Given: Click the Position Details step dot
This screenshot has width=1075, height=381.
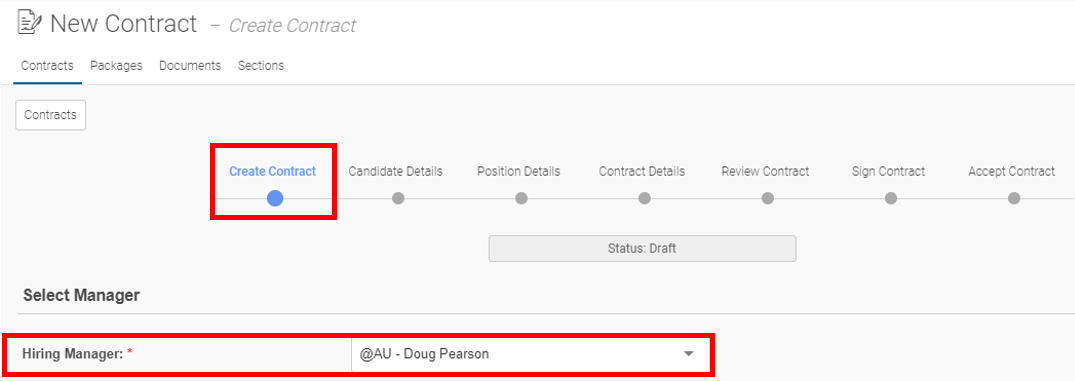Looking at the screenshot, I should (521, 198).
